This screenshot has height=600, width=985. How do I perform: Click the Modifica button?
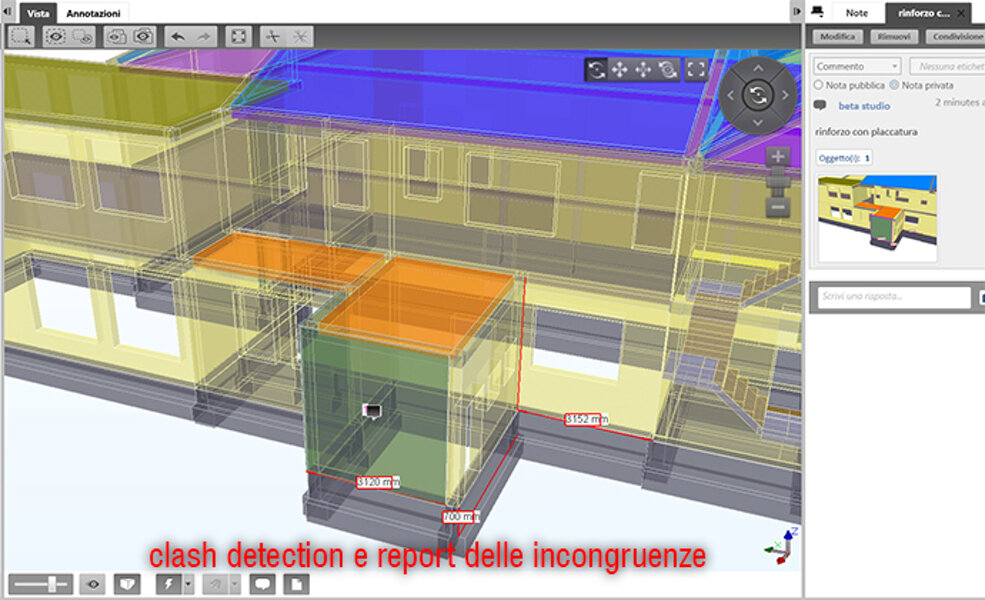(837, 37)
